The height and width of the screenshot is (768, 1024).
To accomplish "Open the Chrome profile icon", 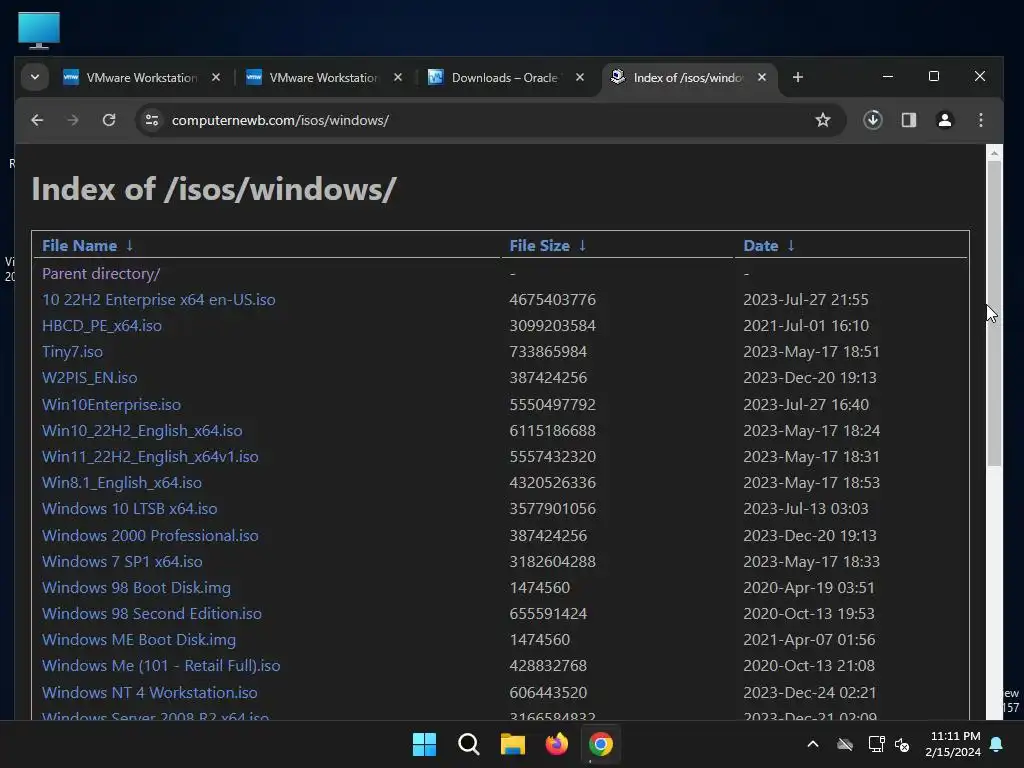I will pyautogui.click(x=944, y=120).
